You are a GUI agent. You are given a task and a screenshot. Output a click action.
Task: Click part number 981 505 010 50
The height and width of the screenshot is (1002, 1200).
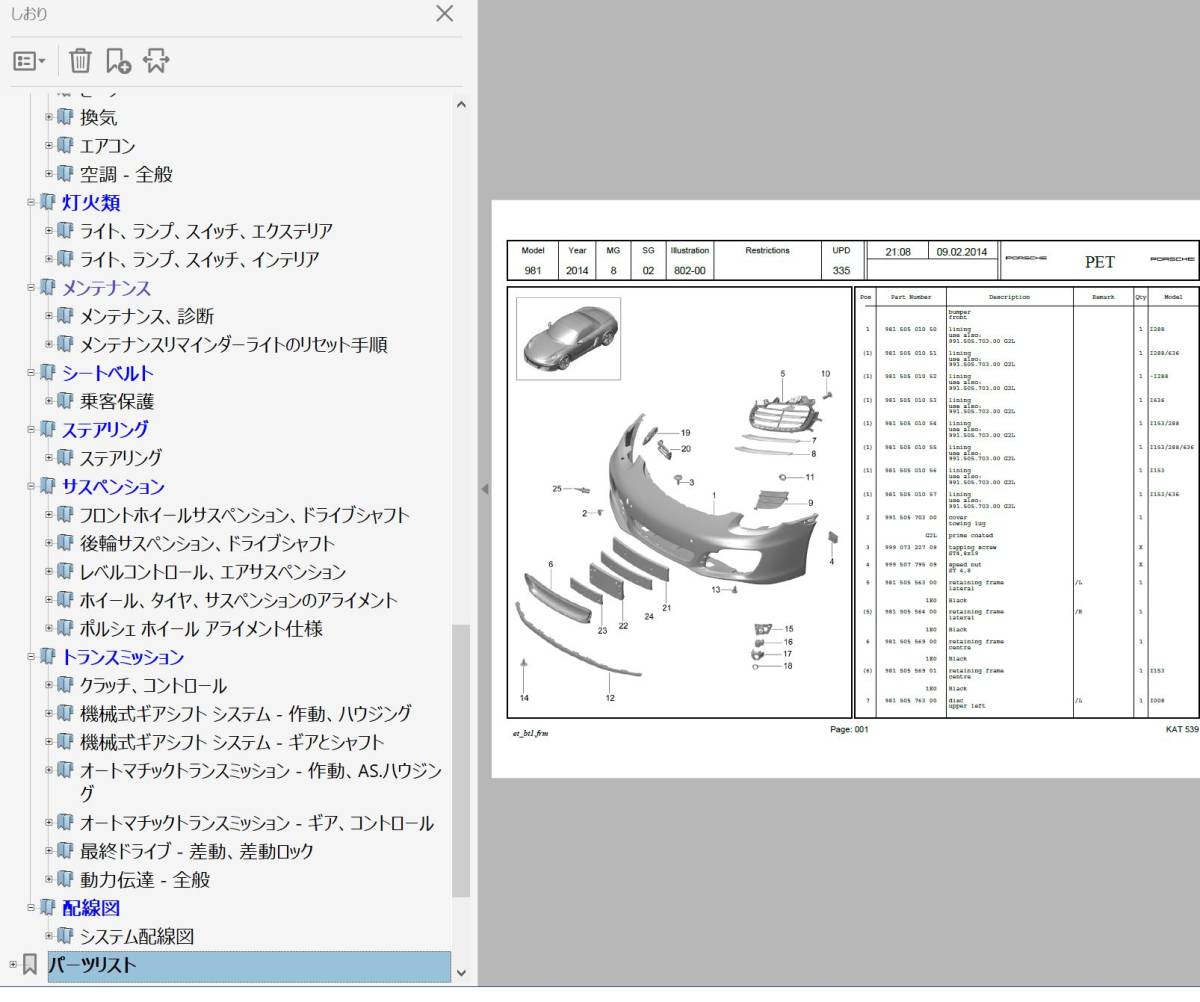[x=911, y=329]
